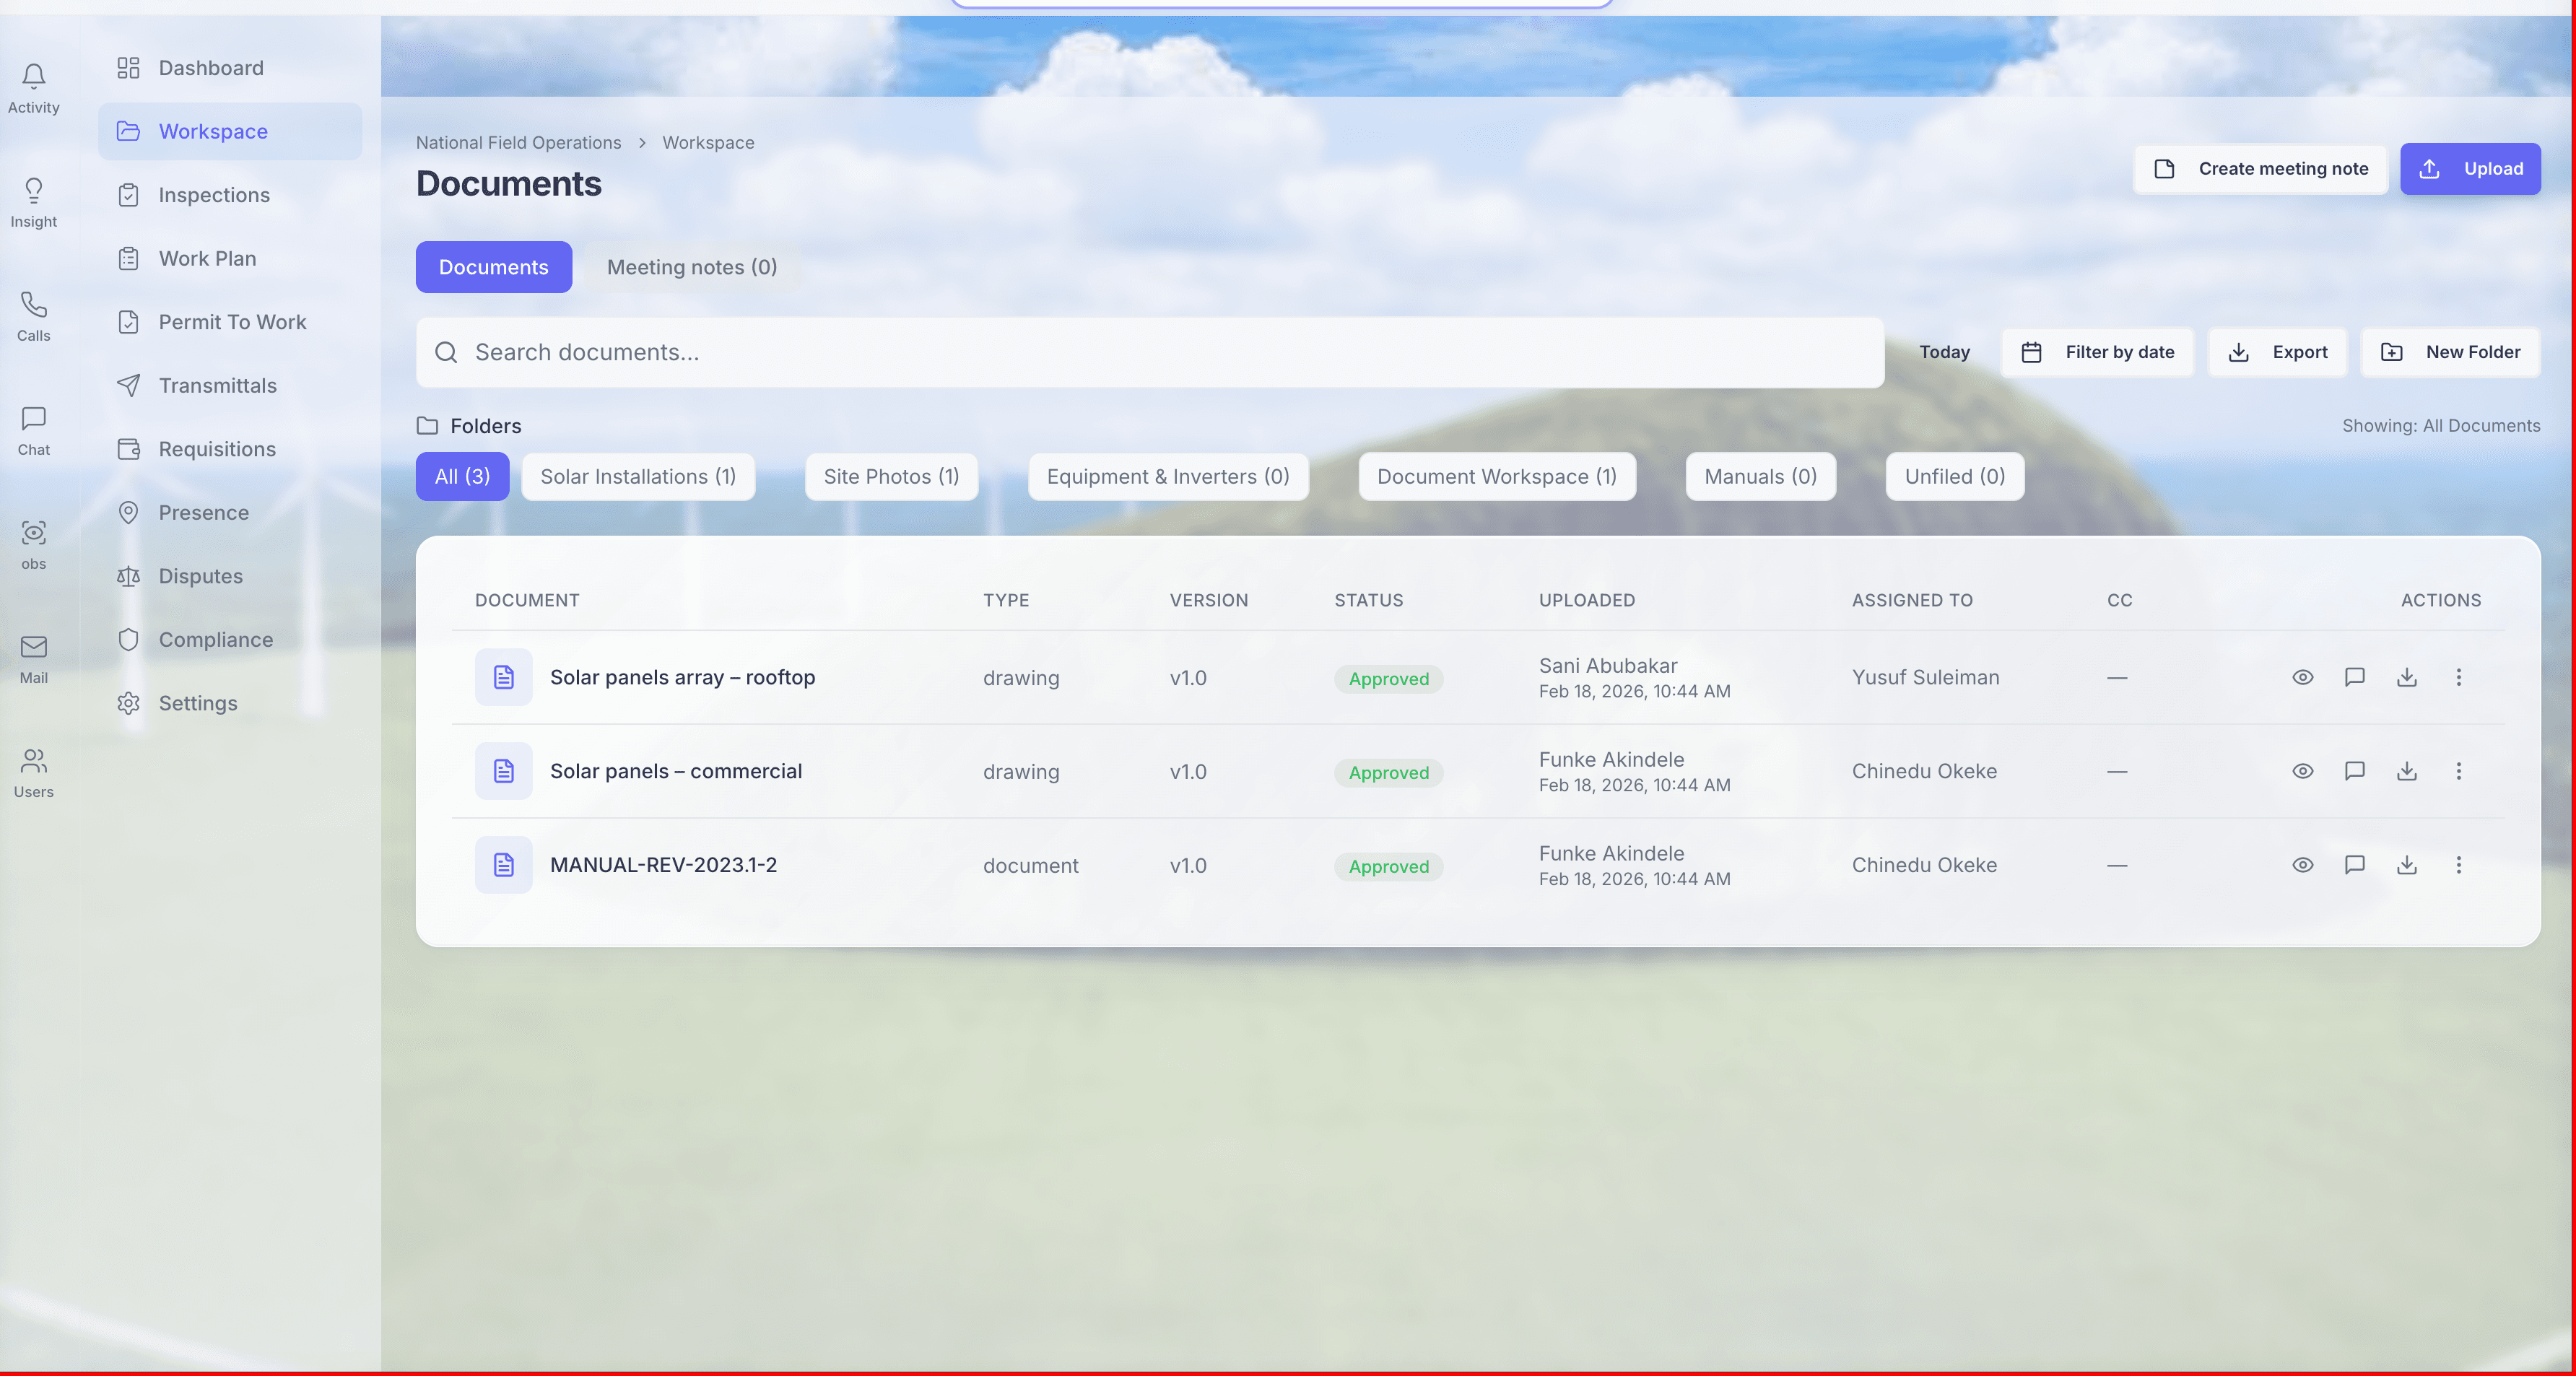This screenshot has width=2576, height=1376.
Task: Open the Activity panel from the left rail
Action: click(33, 88)
